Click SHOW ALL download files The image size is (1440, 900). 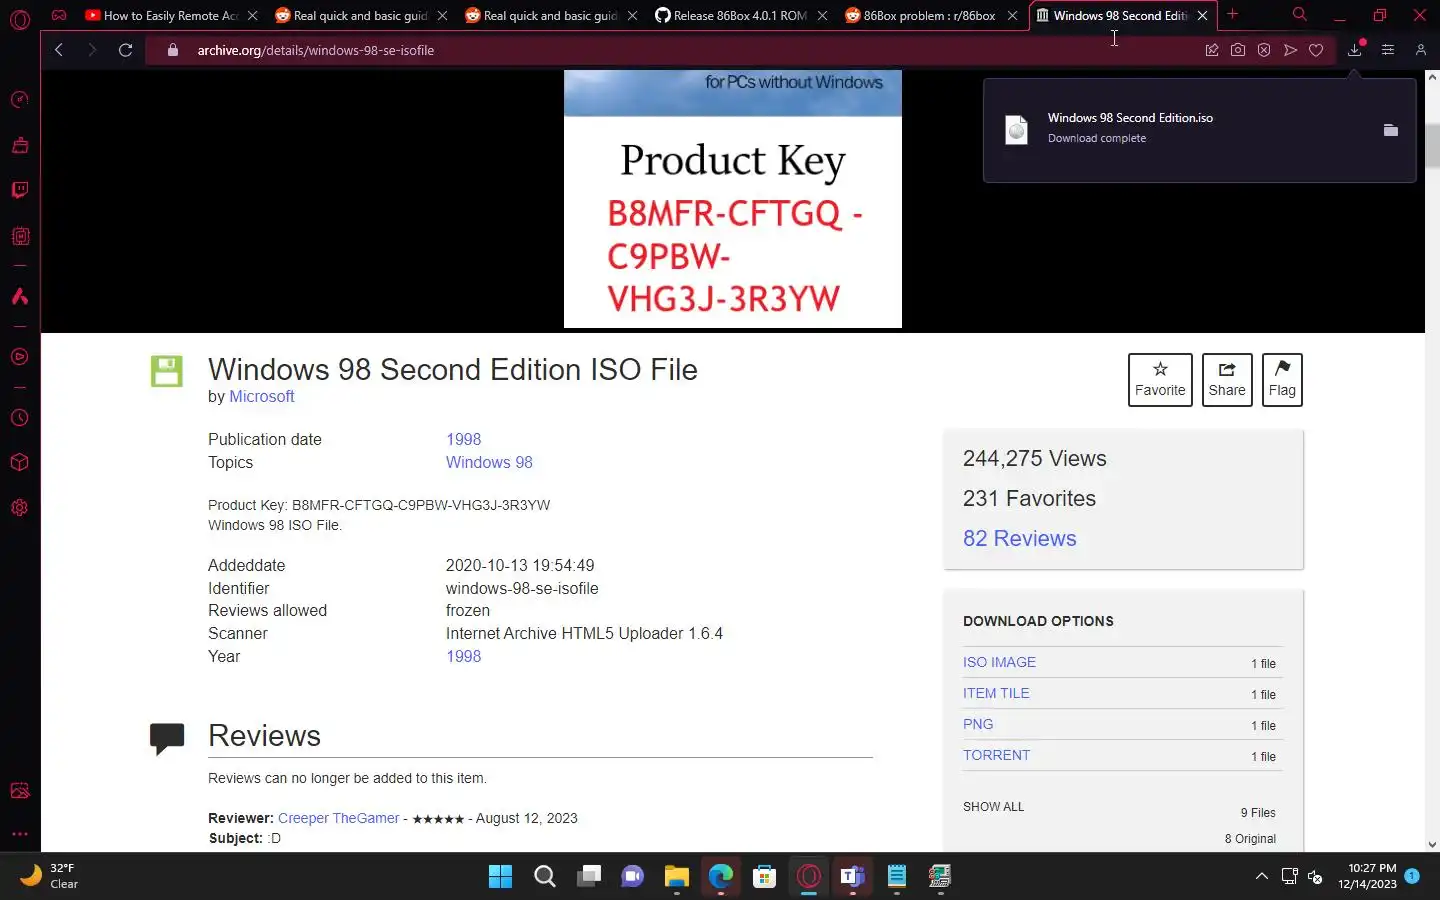pos(993,806)
